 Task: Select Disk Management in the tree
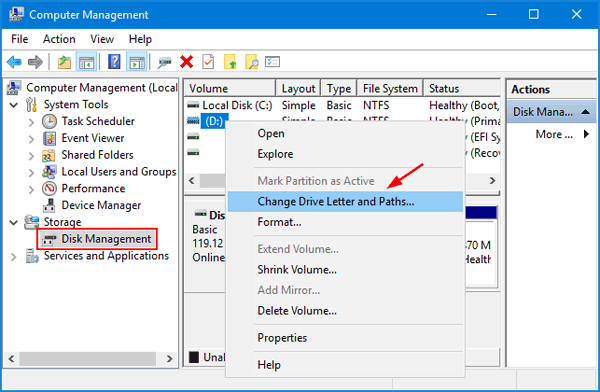pyautogui.click(x=106, y=239)
